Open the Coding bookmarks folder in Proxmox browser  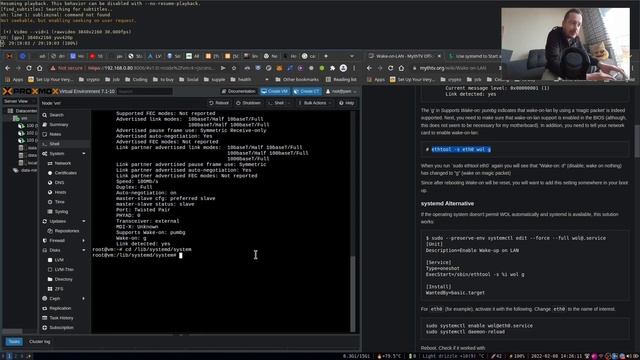coord(136,80)
